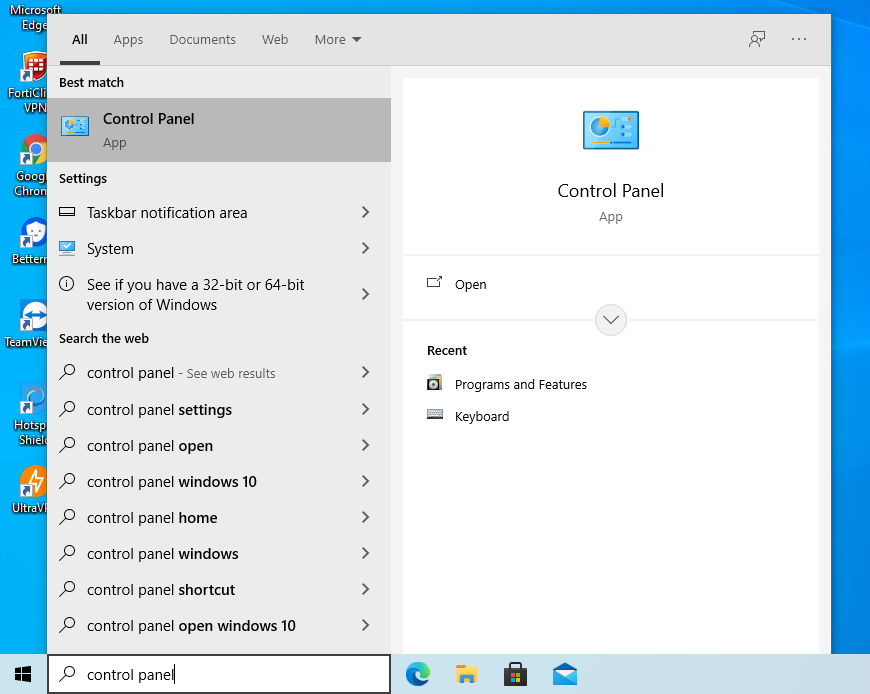The height and width of the screenshot is (694, 870).
Task: Select control panel open windows 10 suggestion
Action: (219, 625)
